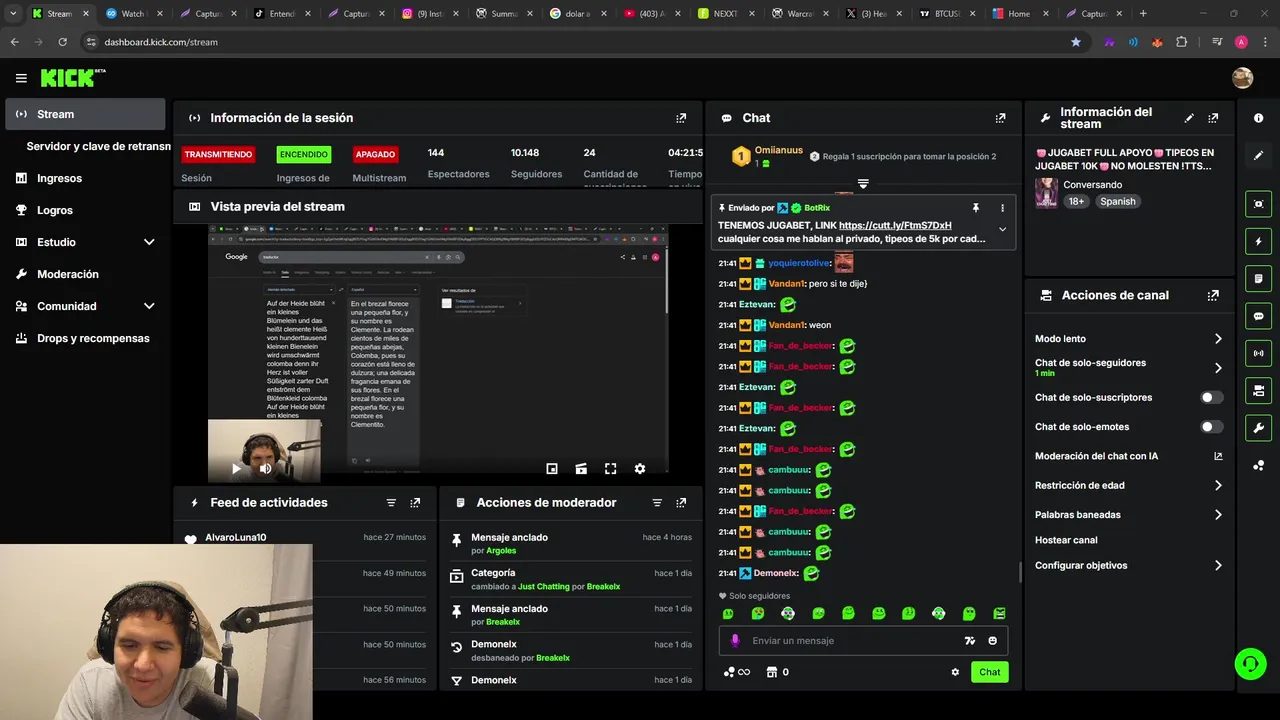Screen dimensions: 1280x720
Task: Open the green support headset button
Action: (1250, 663)
